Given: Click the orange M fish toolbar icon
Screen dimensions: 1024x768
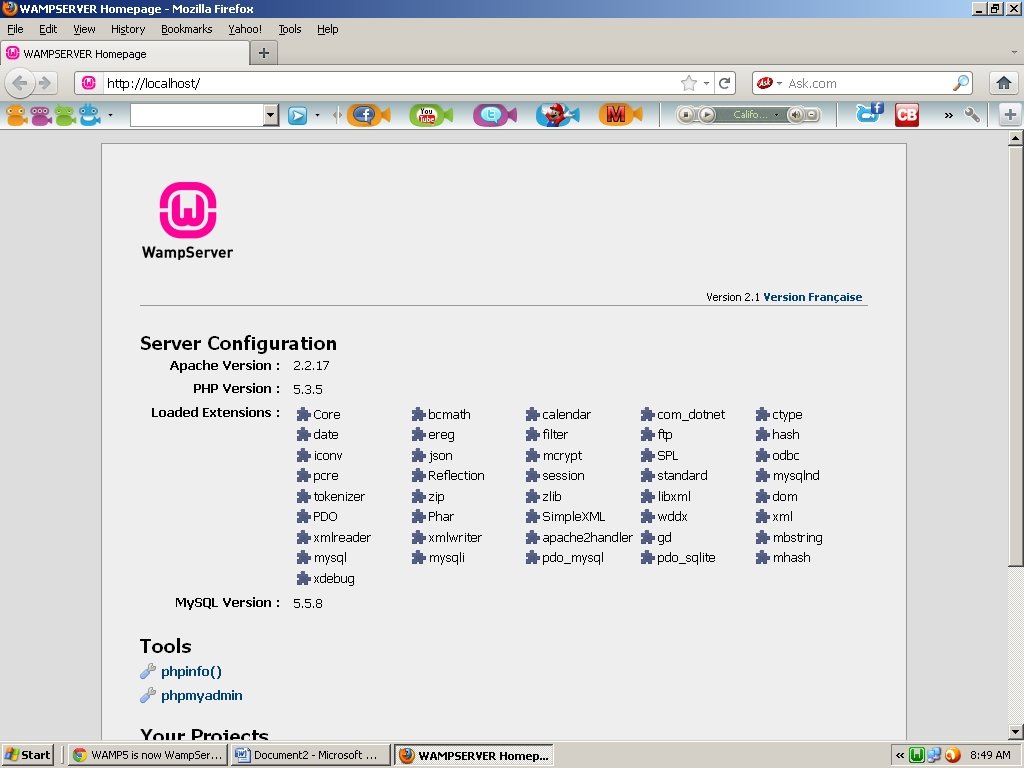Looking at the screenshot, I should coord(620,116).
